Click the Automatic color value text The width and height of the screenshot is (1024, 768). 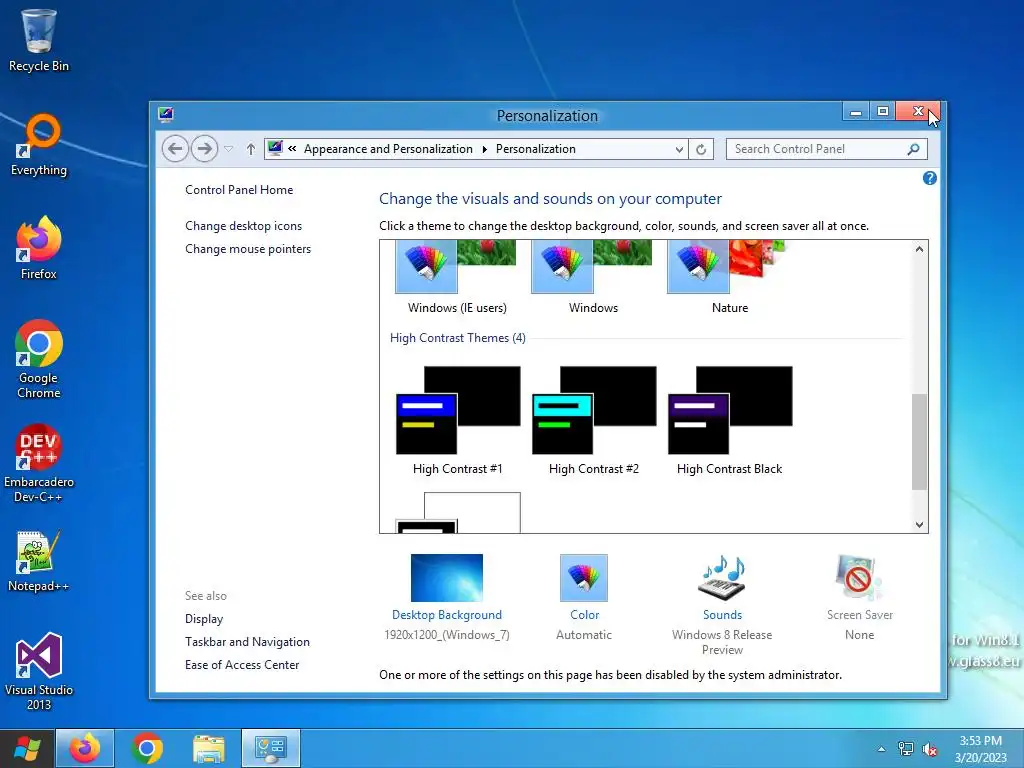coord(584,635)
